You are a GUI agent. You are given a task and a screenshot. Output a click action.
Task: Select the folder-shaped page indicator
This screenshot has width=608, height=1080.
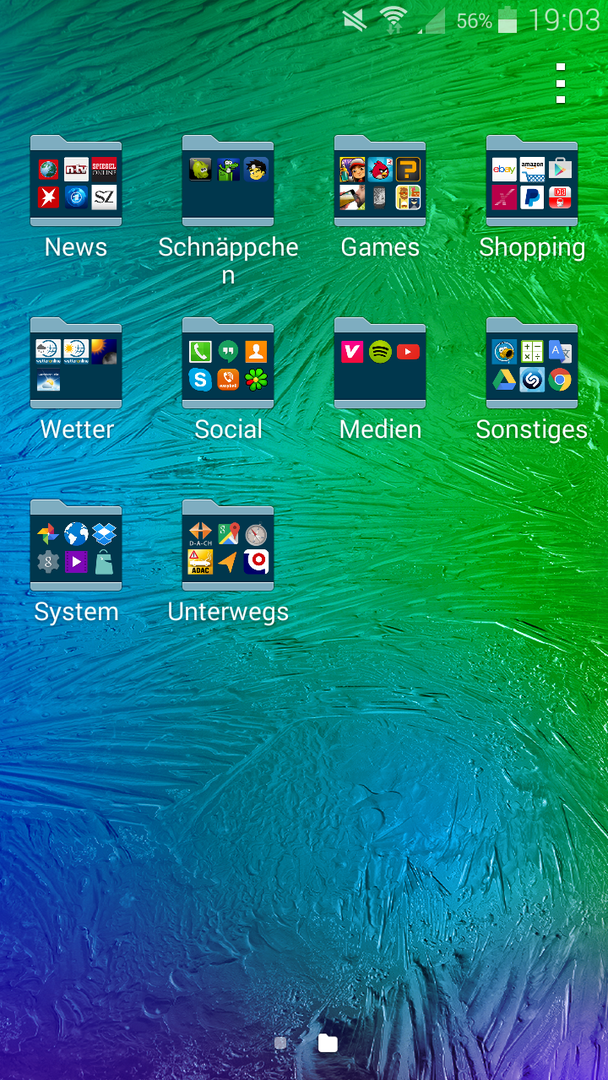pyautogui.click(x=328, y=1043)
